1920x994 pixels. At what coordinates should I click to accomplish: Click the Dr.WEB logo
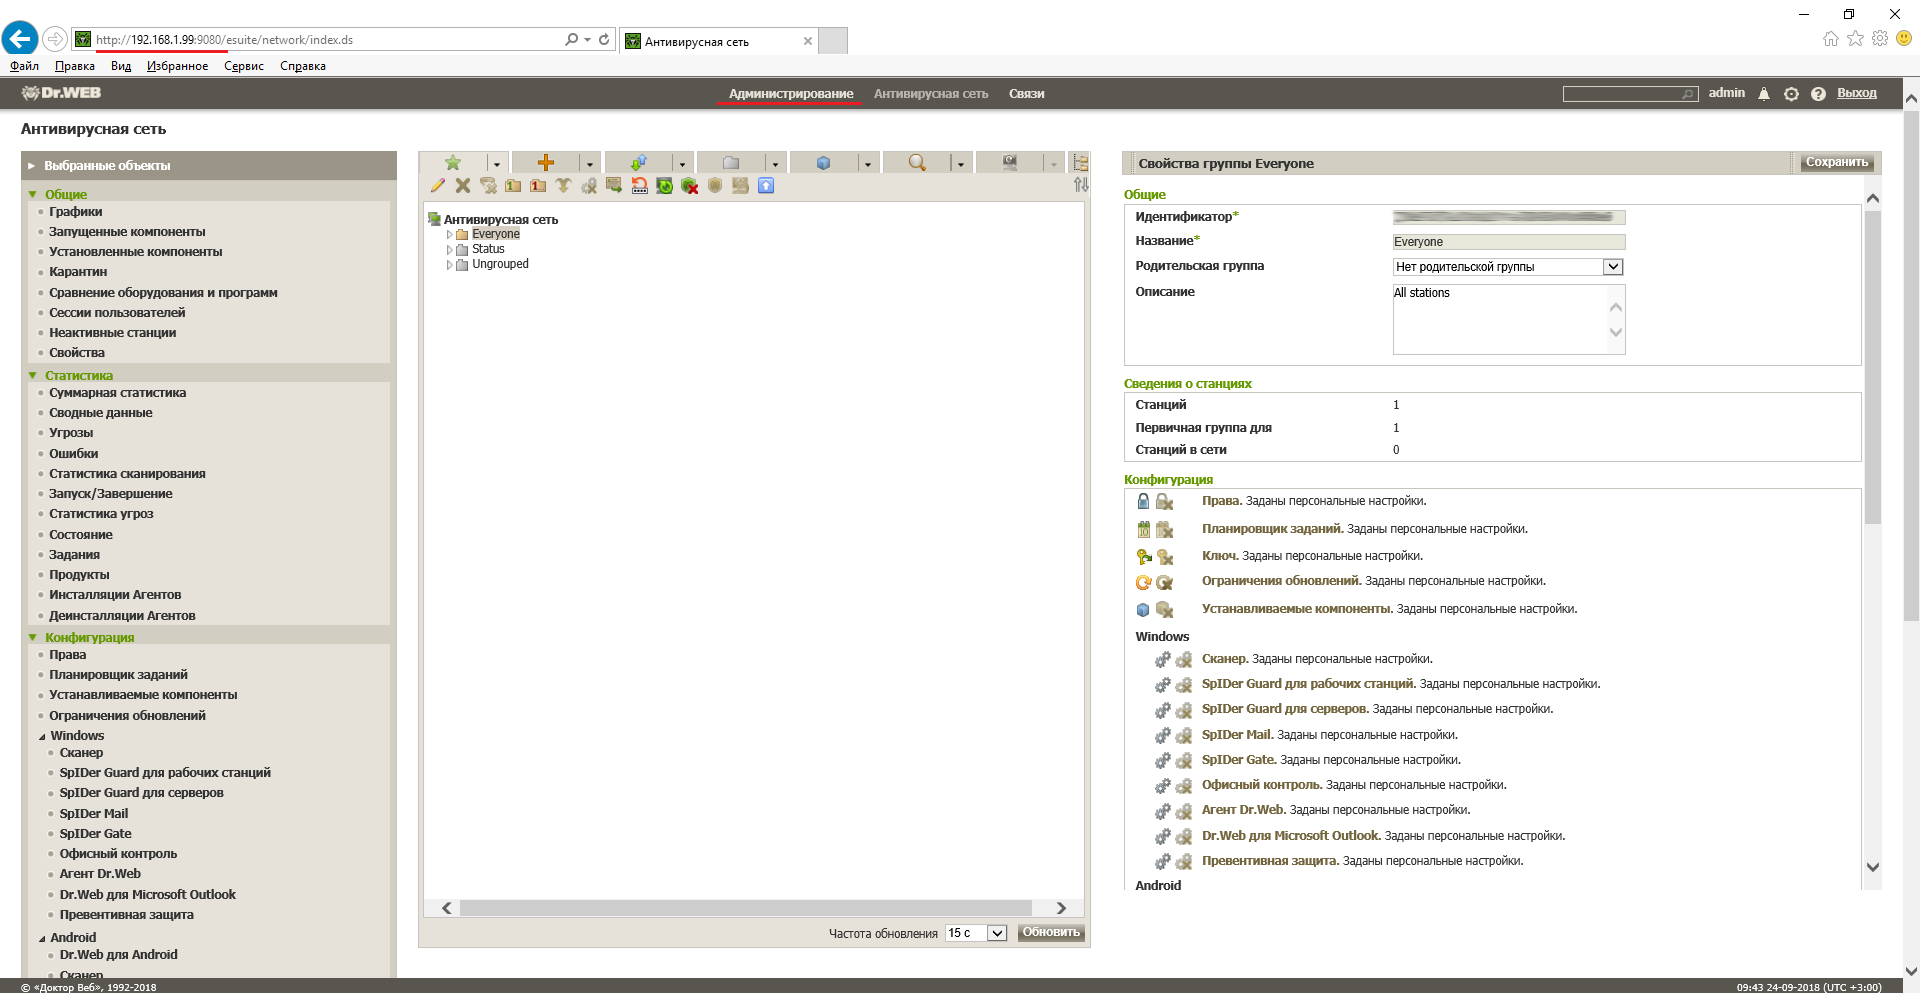click(x=61, y=93)
